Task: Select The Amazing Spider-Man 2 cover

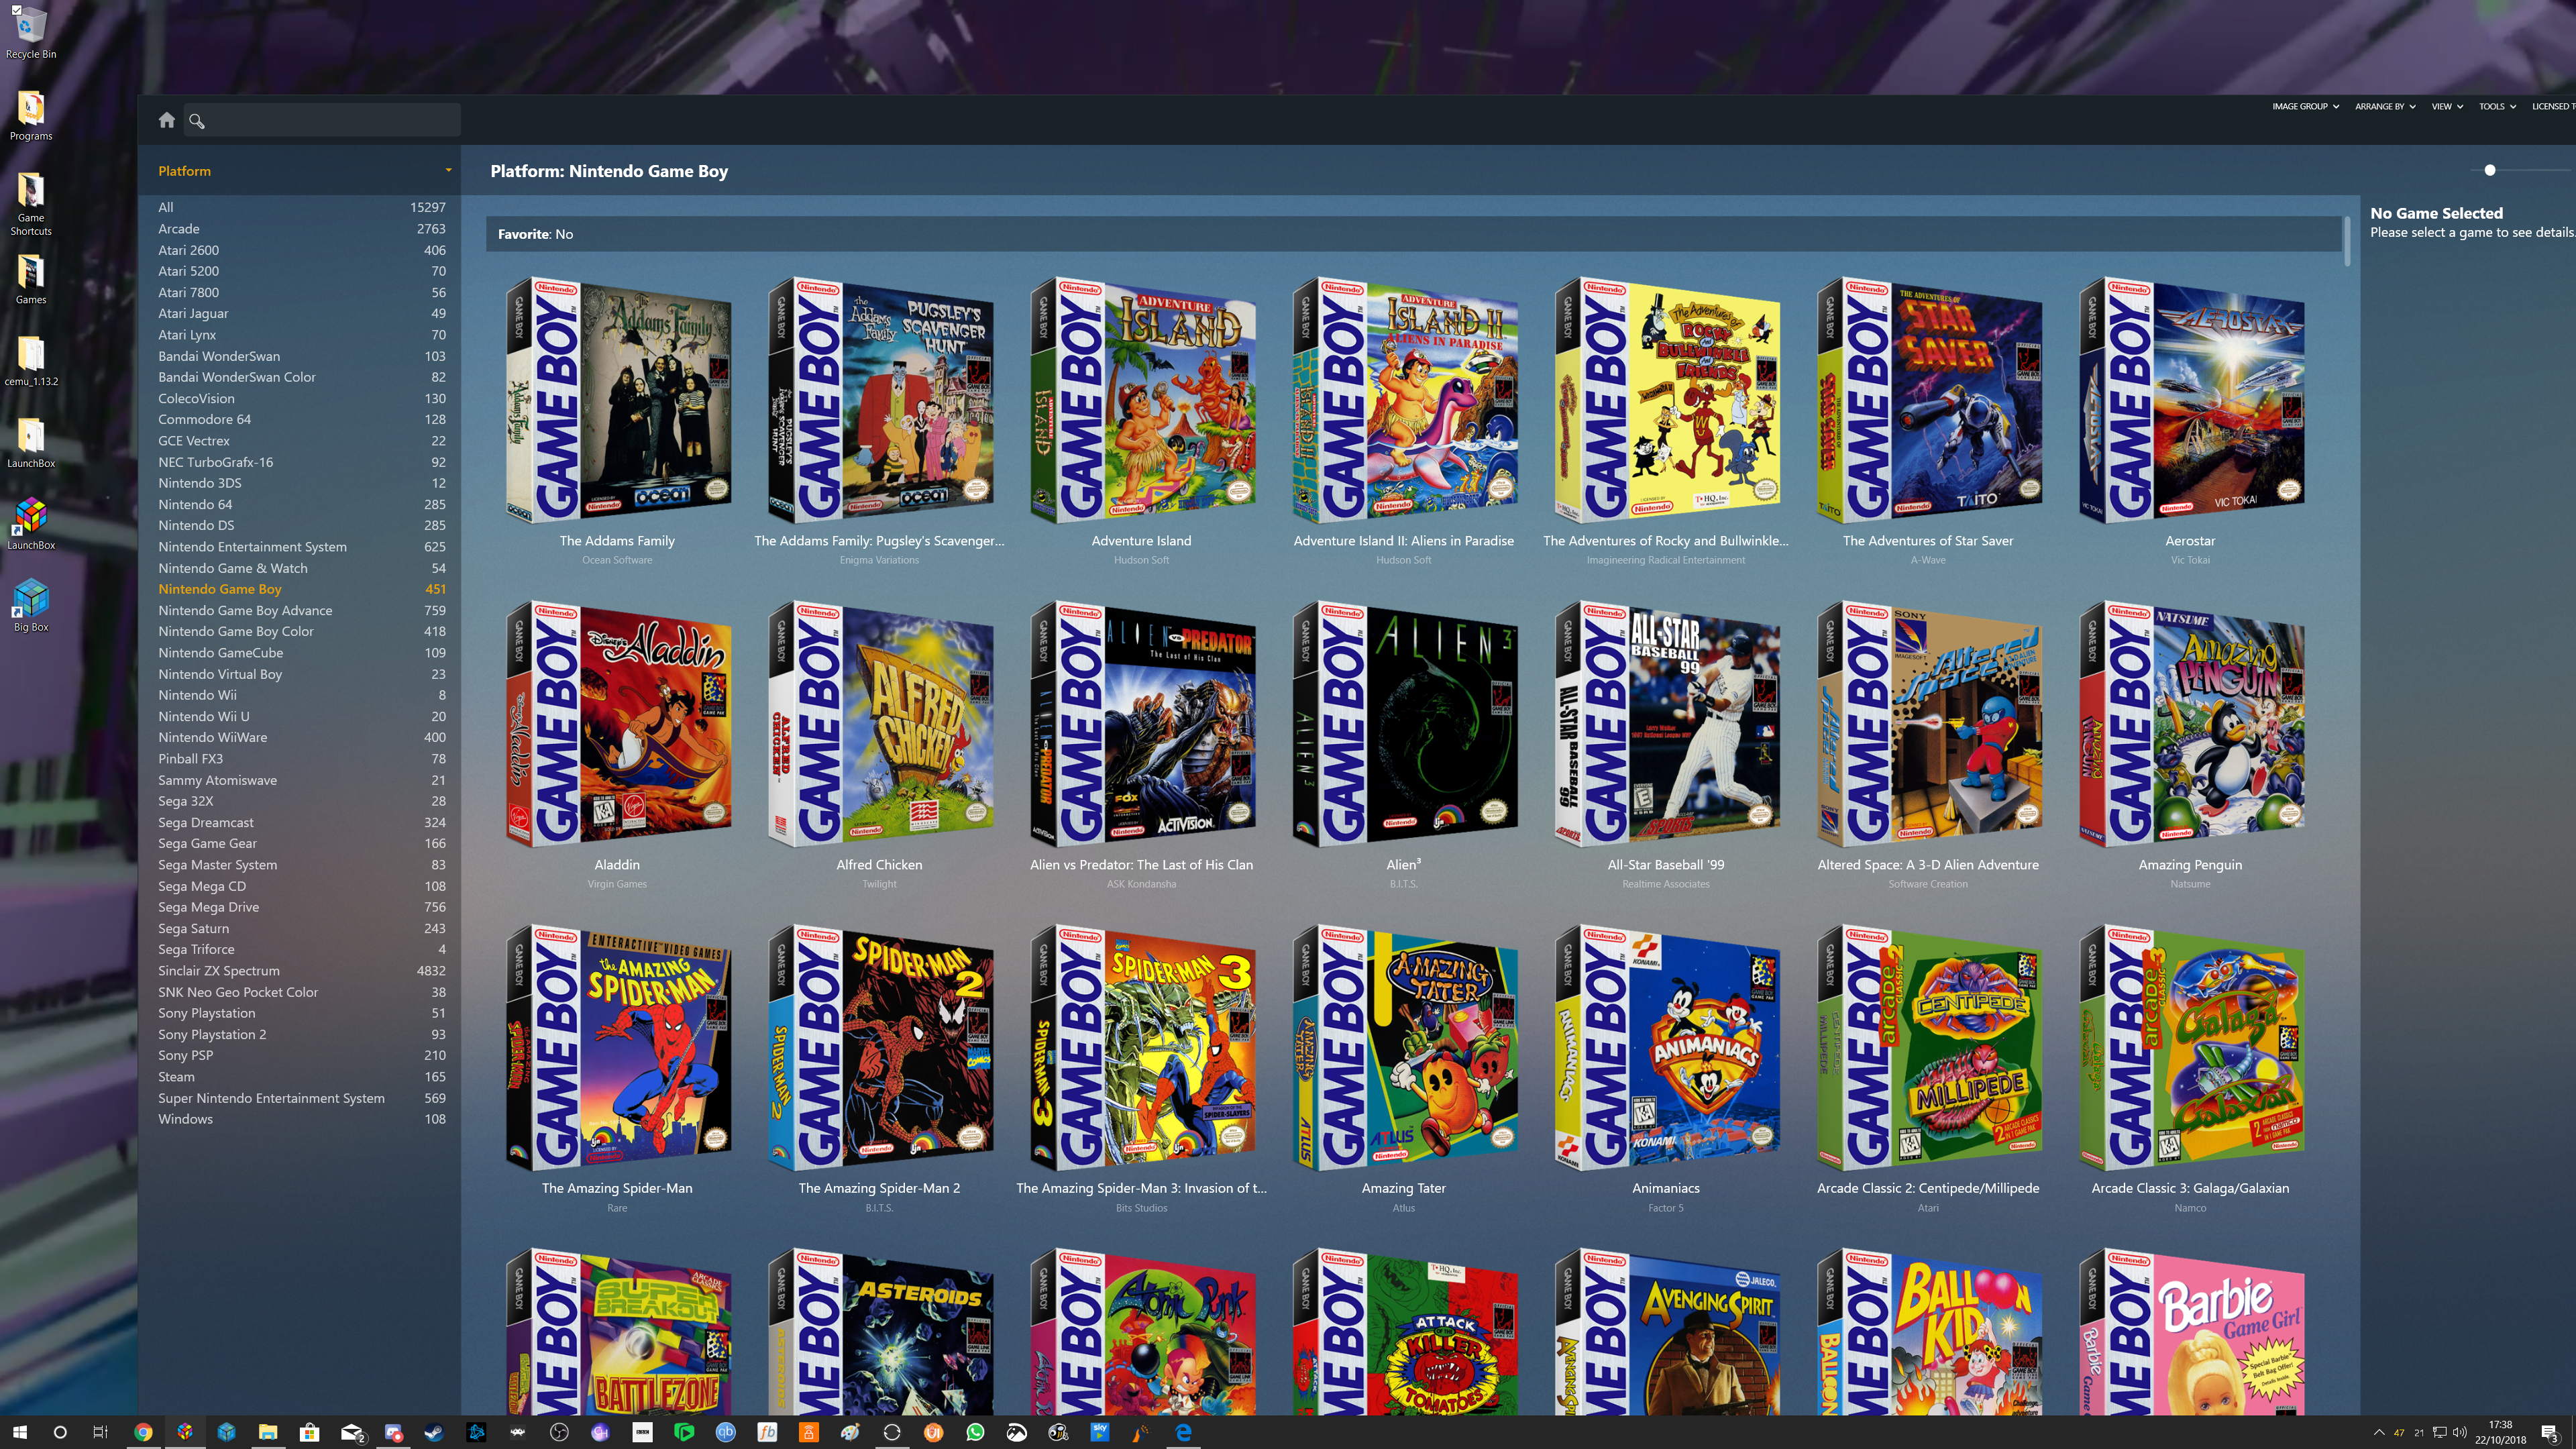Action: (x=880, y=1048)
